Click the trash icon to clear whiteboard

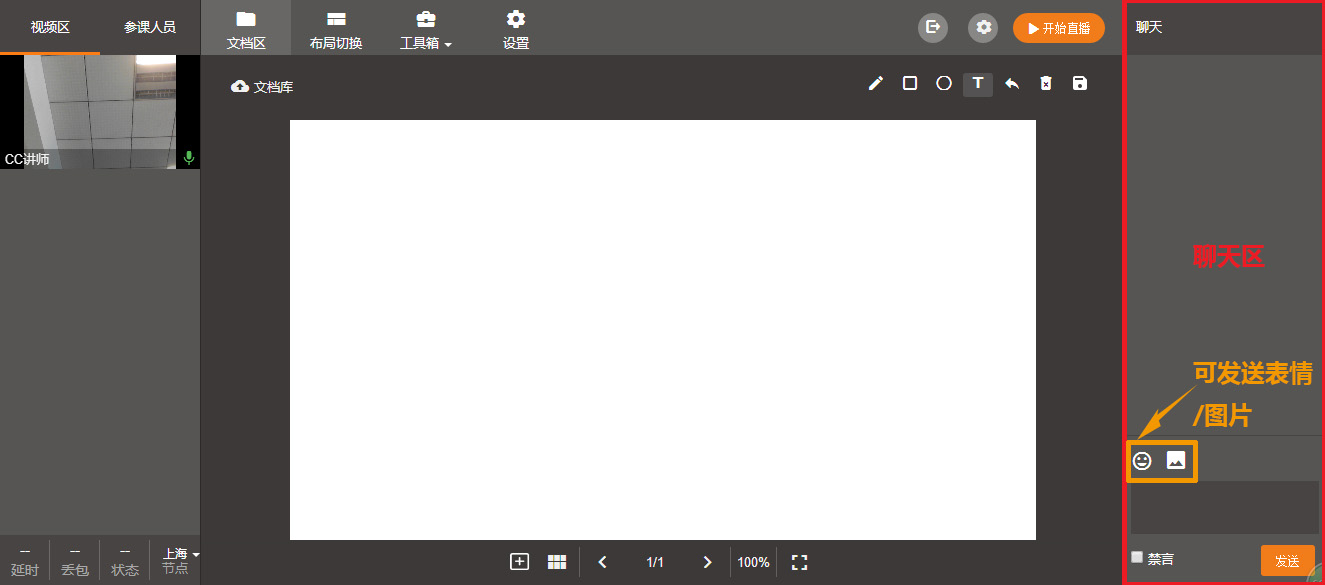click(x=1046, y=84)
